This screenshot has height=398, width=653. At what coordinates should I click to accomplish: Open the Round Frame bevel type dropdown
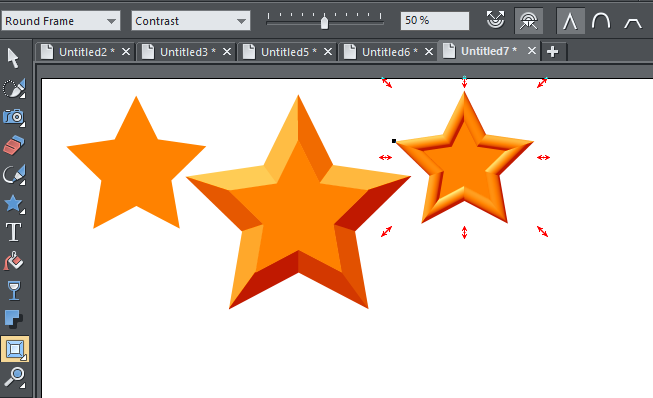pyautogui.click(x=61, y=21)
